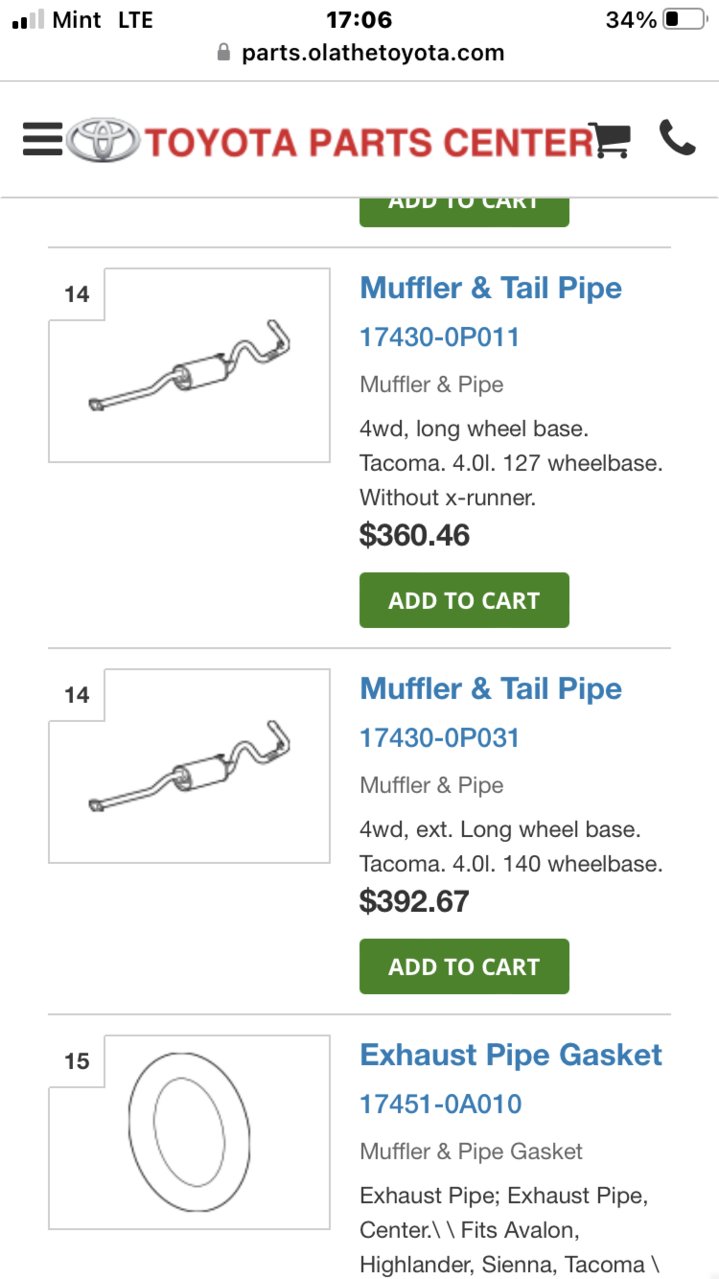Tap the Toyota logo emblem

pos(104,141)
